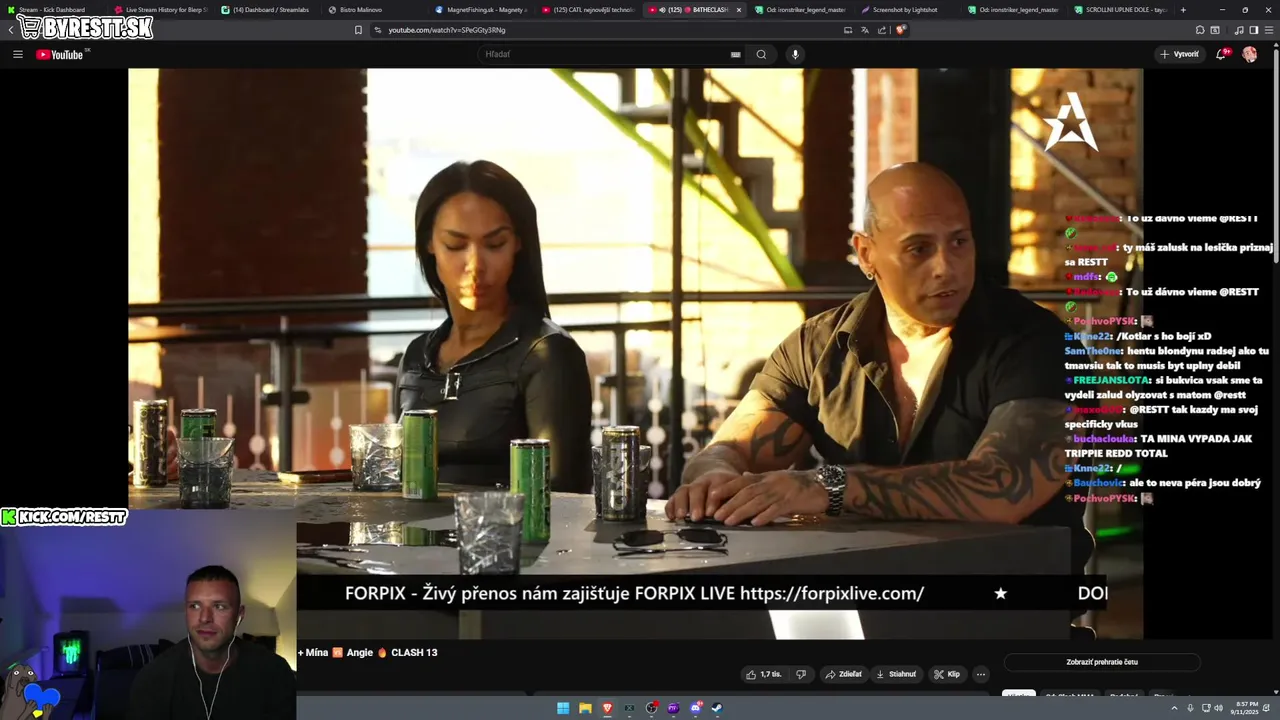This screenshot has height=720, width=1280.
Task: Open the browser music note media control icon
Action: (1238, 30)
